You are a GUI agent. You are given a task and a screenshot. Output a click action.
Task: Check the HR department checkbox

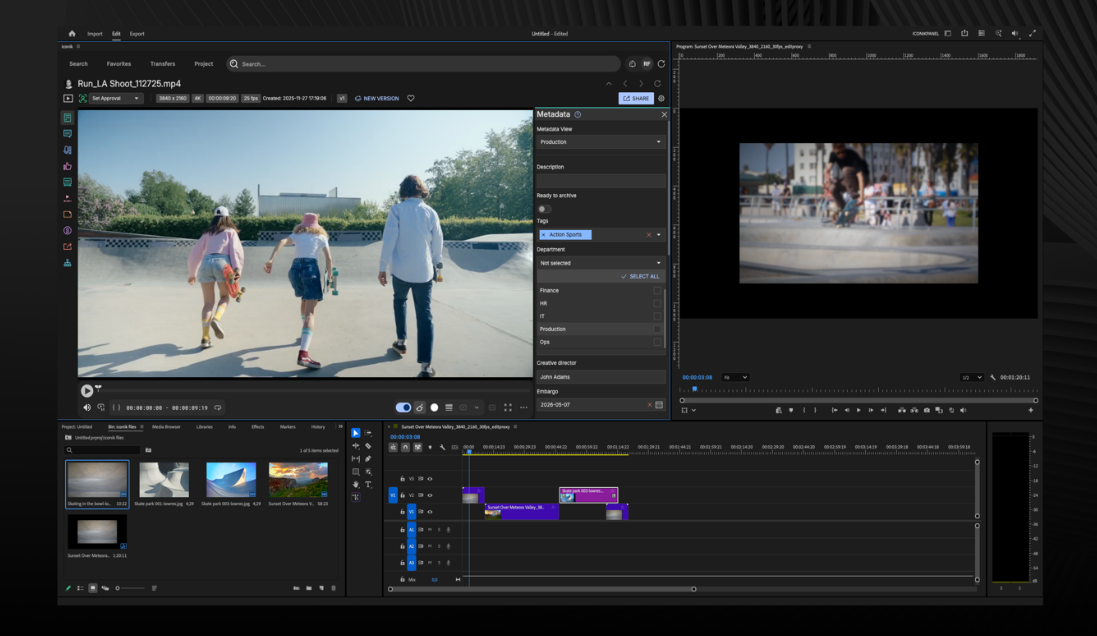pos(657,304)
